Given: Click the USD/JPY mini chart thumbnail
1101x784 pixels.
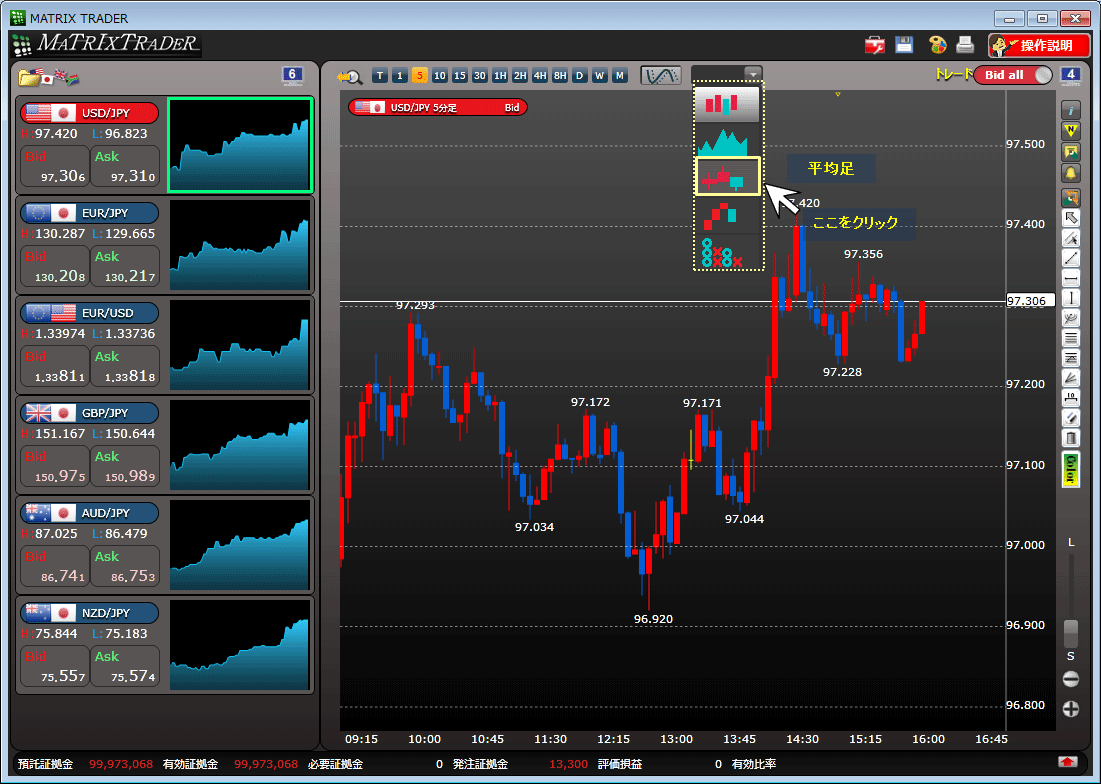Looking at the screenshot, I should pyautogui.click(x=240, y=145).
